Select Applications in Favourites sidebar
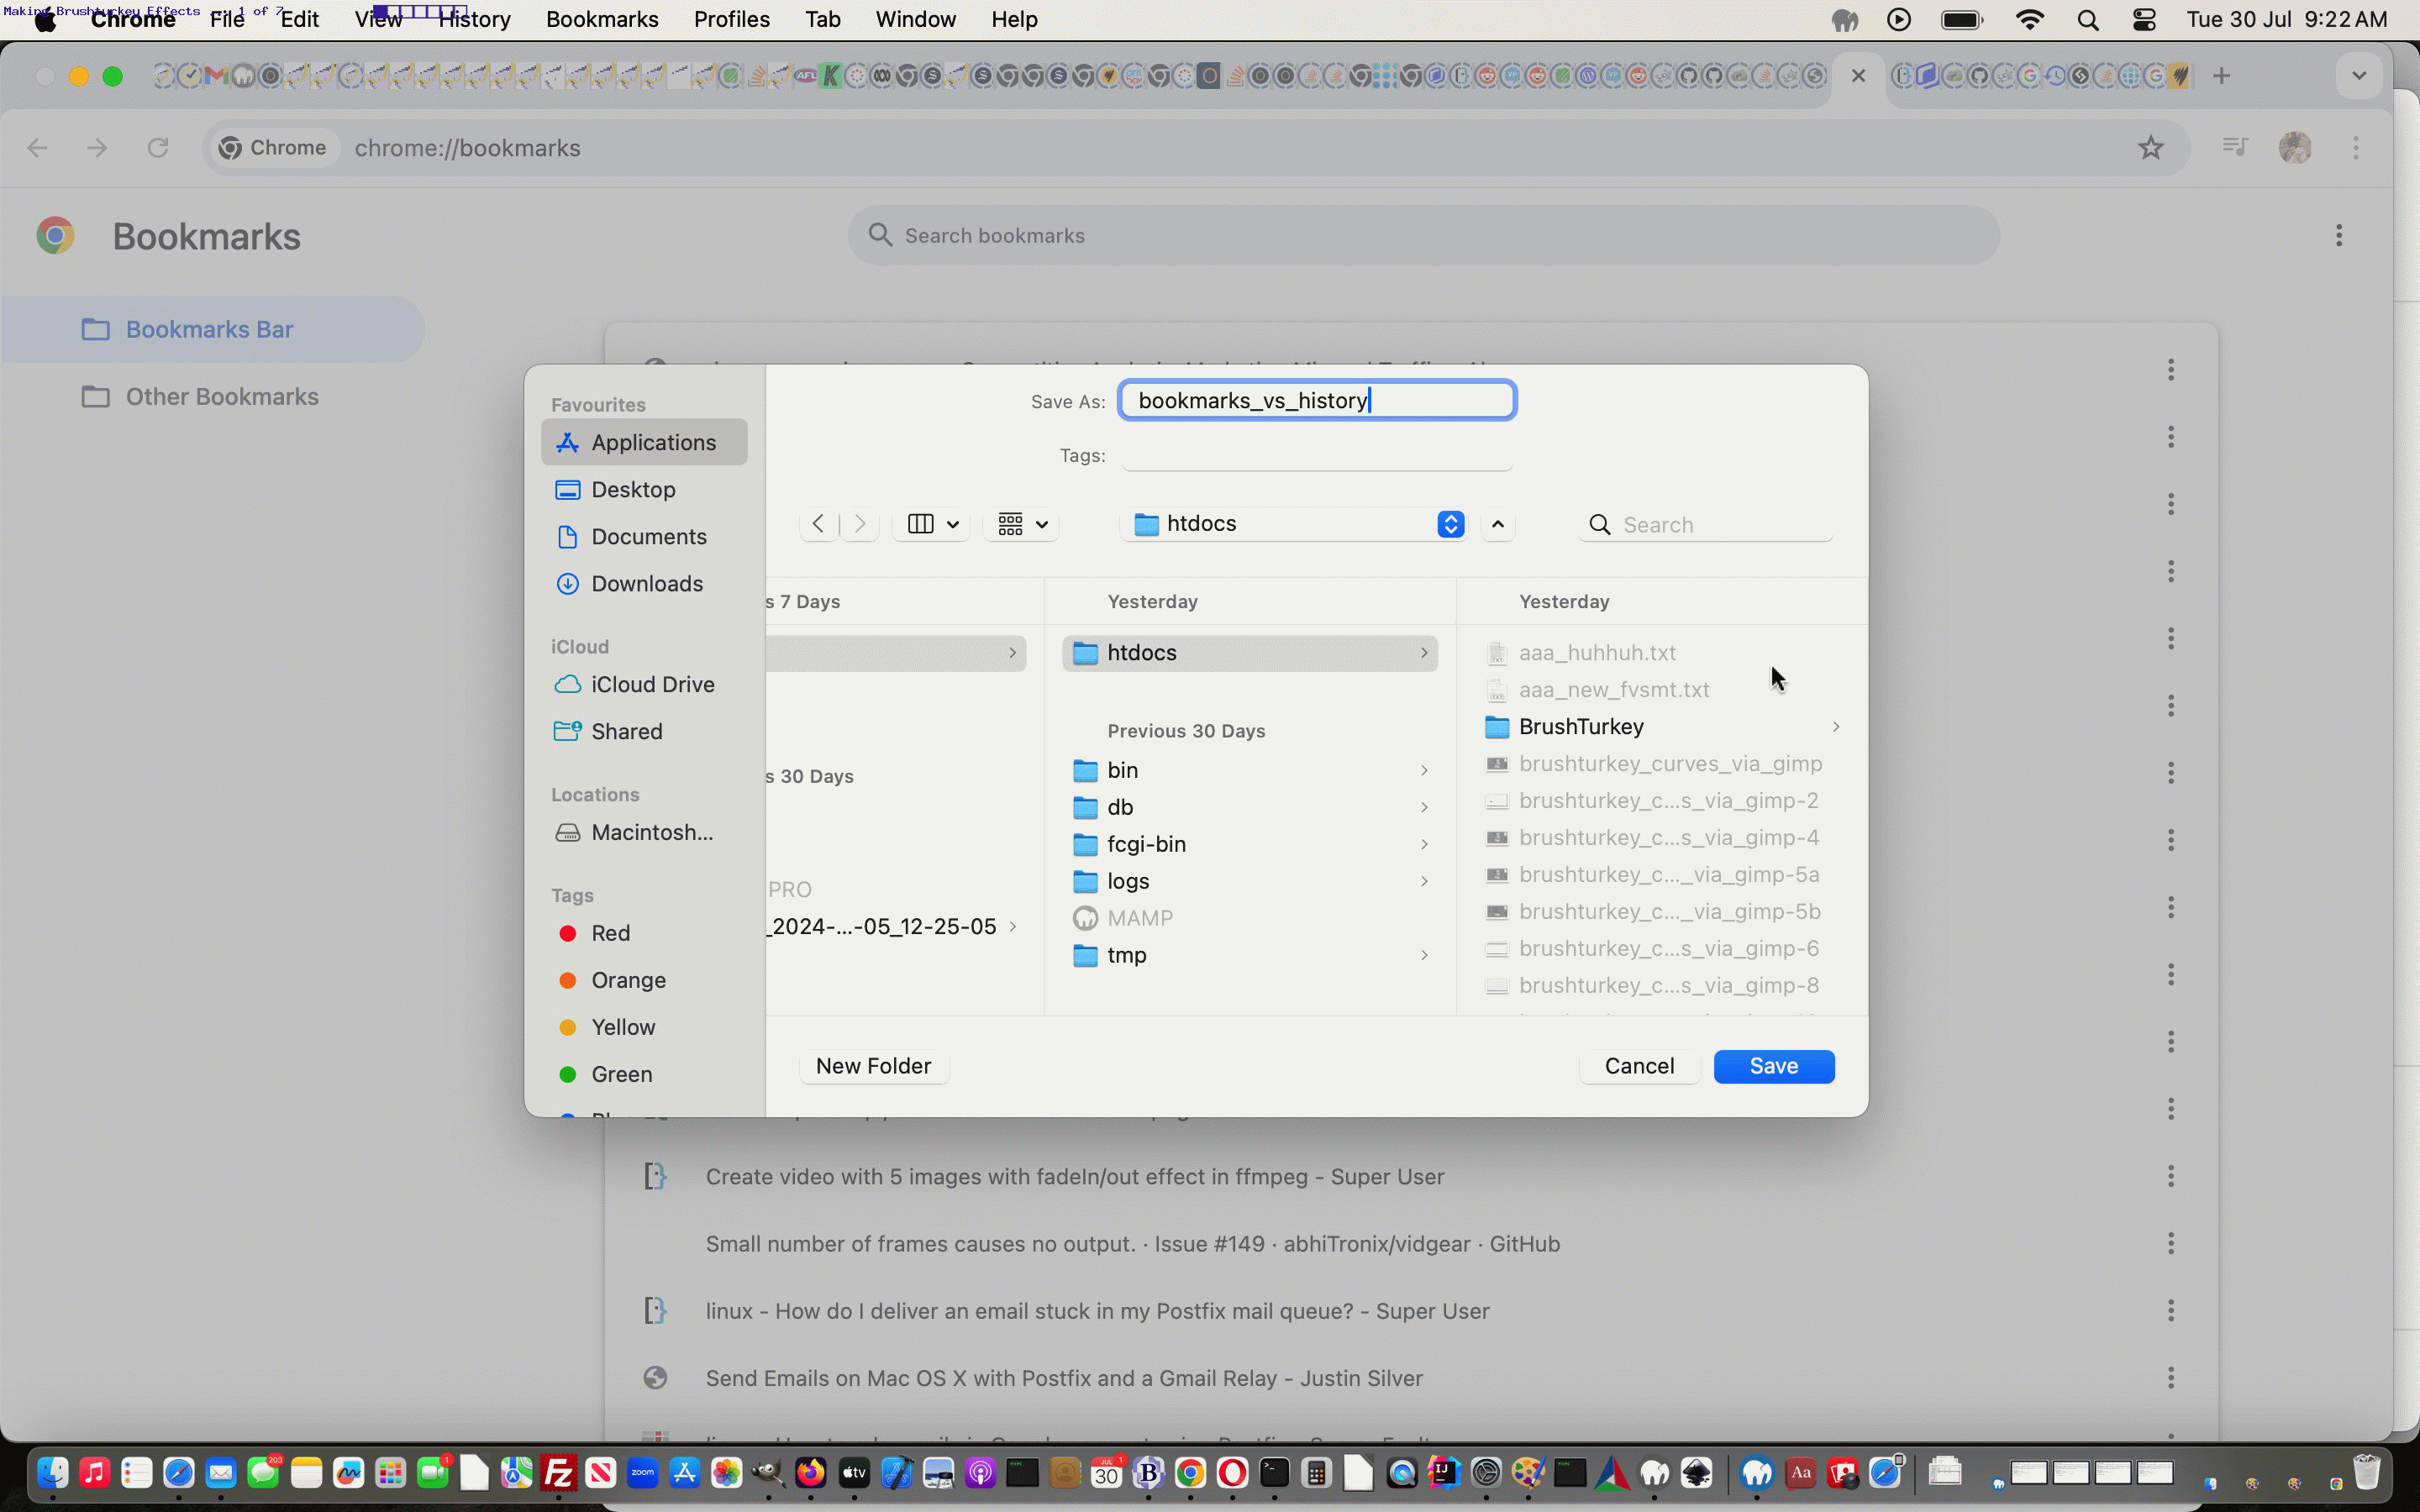The image size is (2420, 1512). [644, 442]
